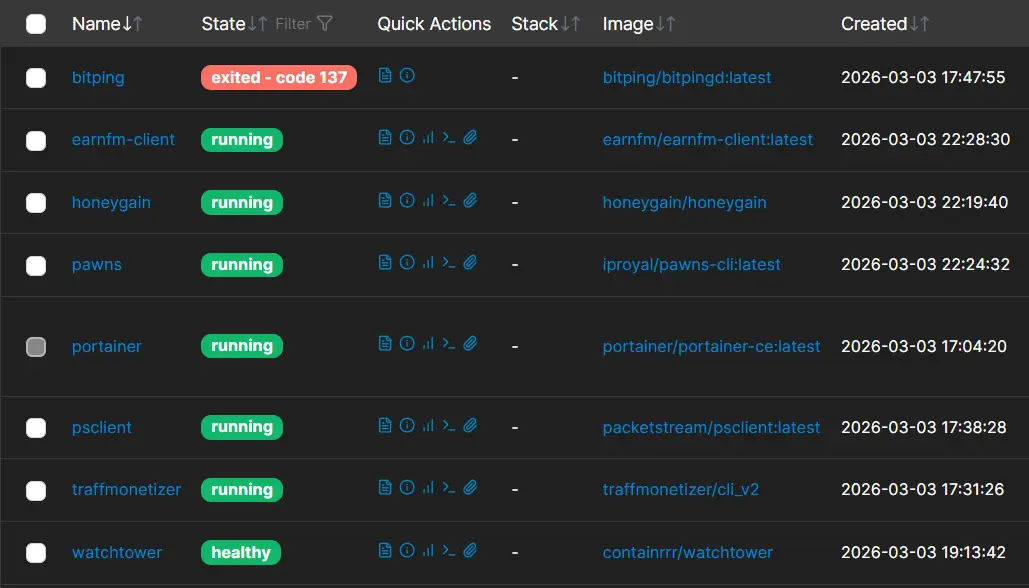
Task: Open containrrr/watchtower image link
Action: pyautogui.click(x=688, y=553)
